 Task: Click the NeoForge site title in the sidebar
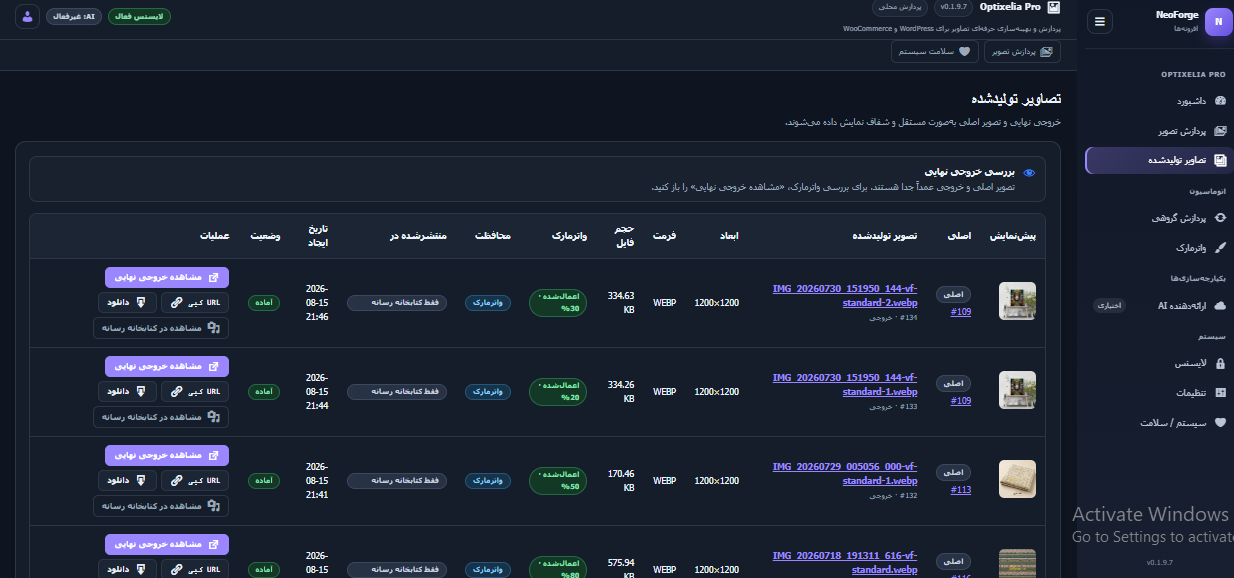[1176, 15]
